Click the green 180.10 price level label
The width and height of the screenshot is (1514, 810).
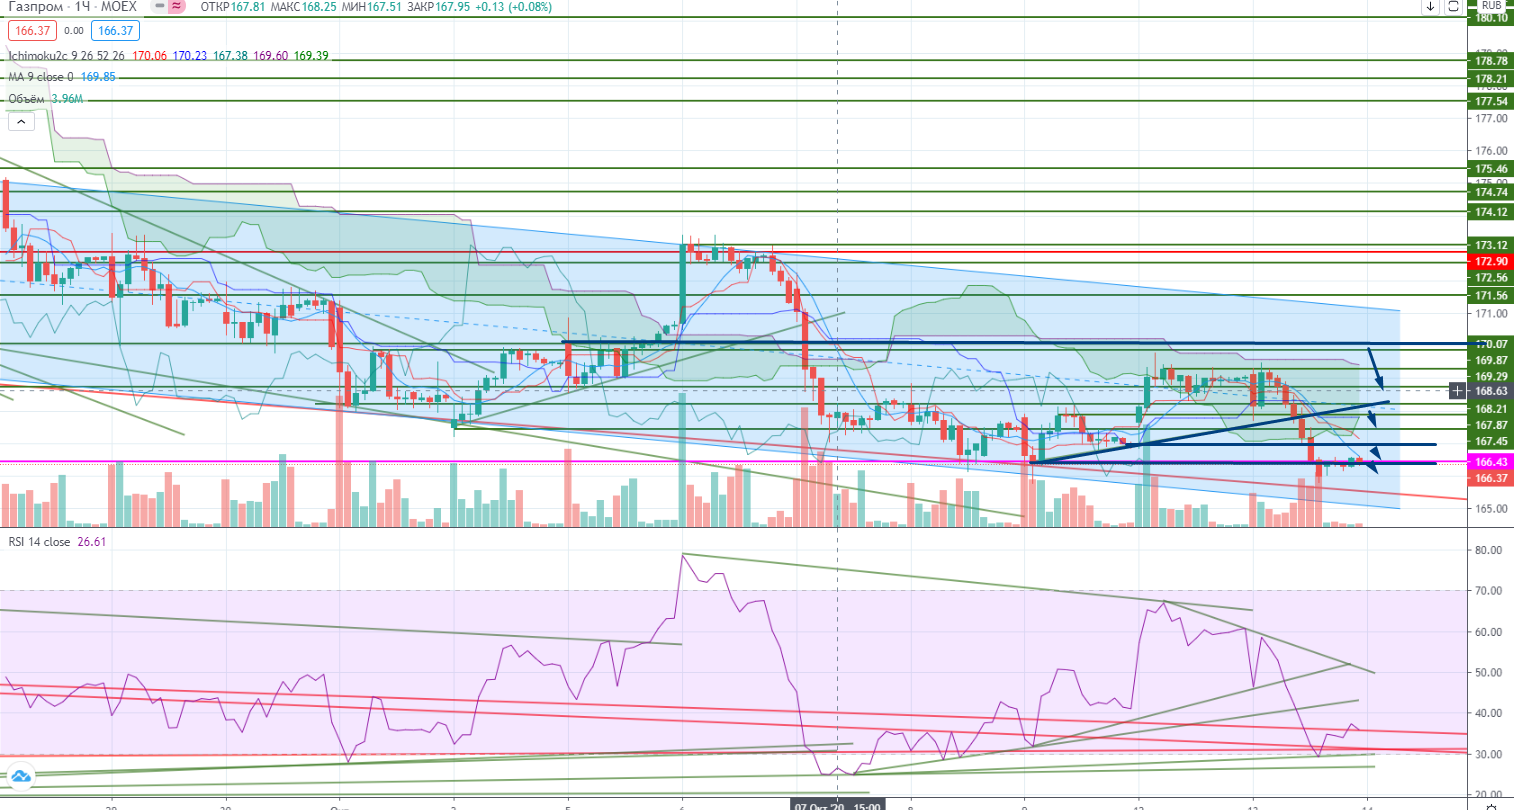pyautogui.click(x=1491, y=18)
